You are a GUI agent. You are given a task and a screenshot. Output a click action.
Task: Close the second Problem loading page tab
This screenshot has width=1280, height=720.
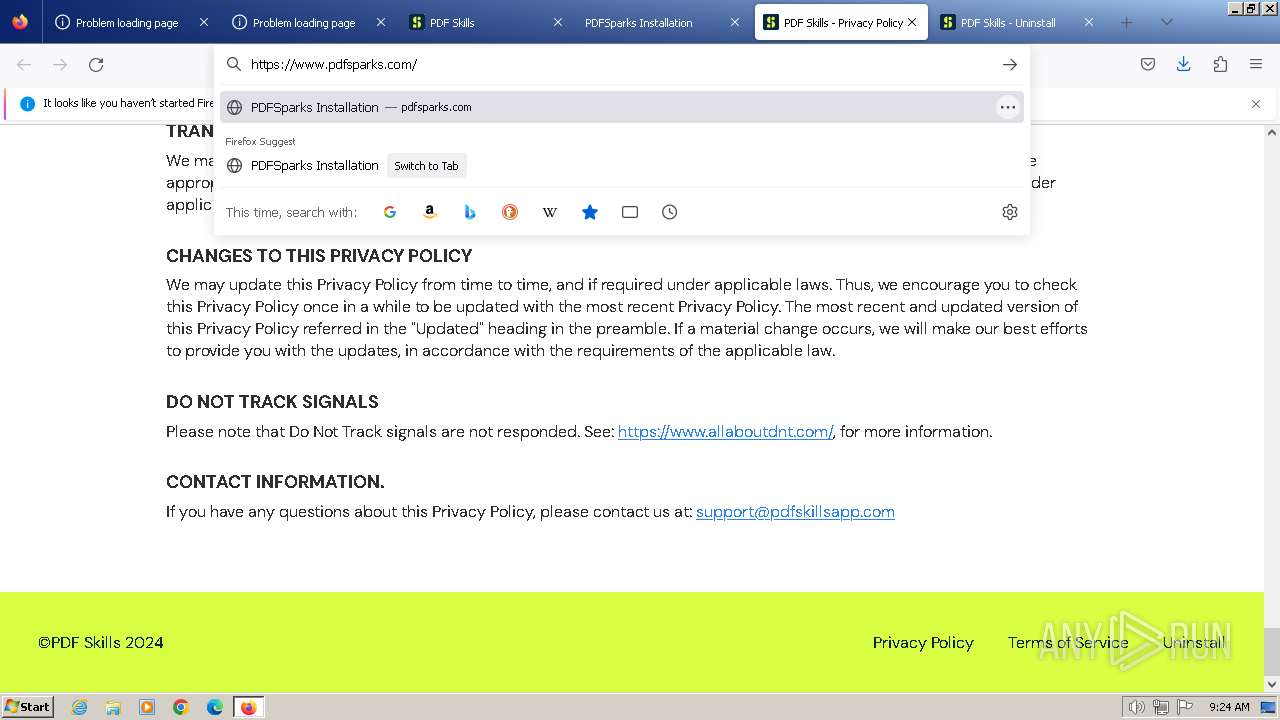[x=381, y=22]
